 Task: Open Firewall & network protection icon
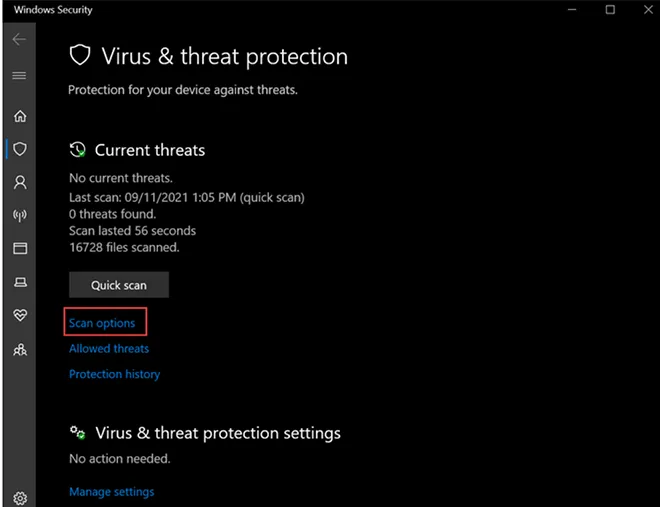tap(20, 215)
